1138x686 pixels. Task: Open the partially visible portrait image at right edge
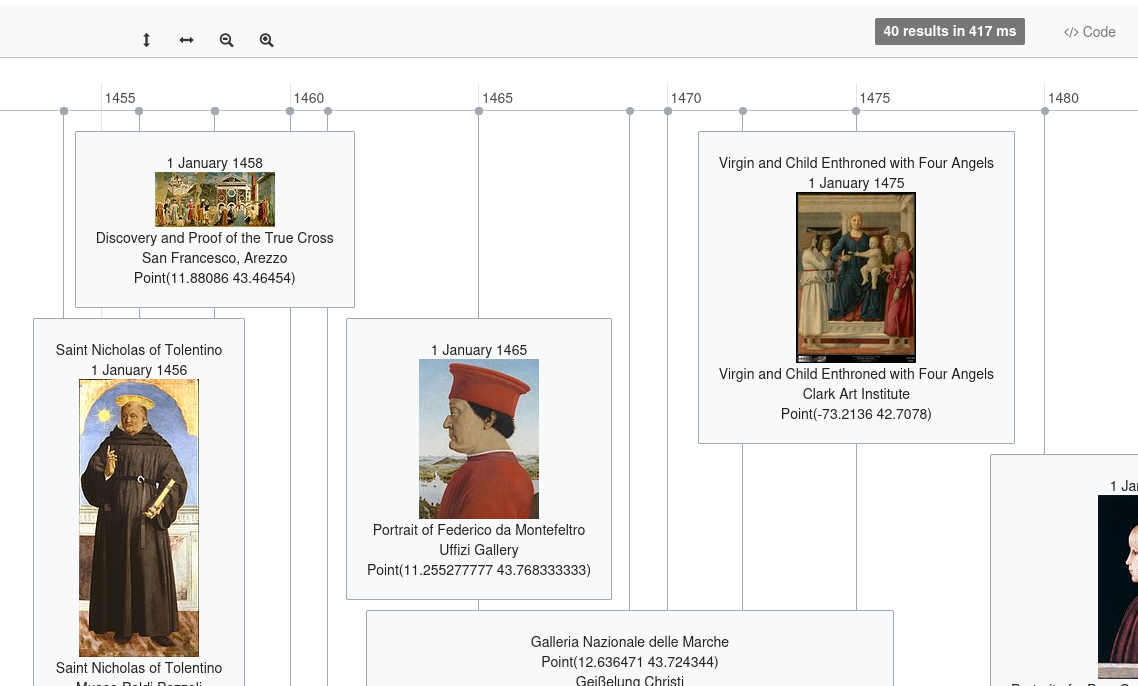1118,587
